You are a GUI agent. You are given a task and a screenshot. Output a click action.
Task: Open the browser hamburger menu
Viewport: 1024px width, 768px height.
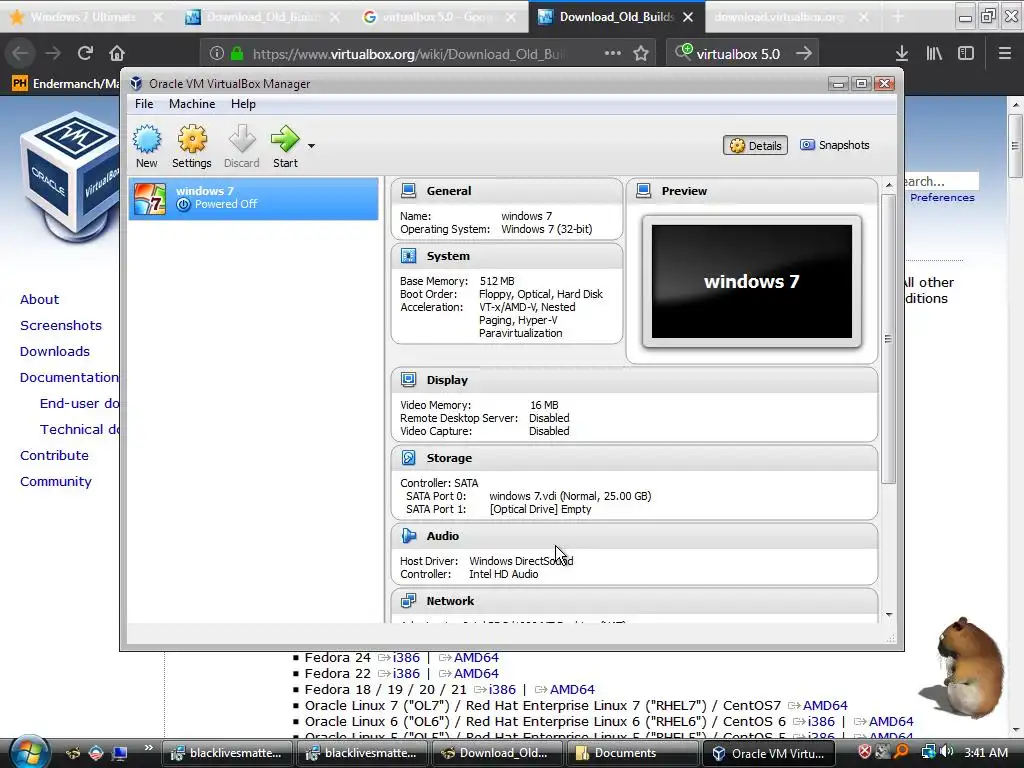[x=1005, y=54]
